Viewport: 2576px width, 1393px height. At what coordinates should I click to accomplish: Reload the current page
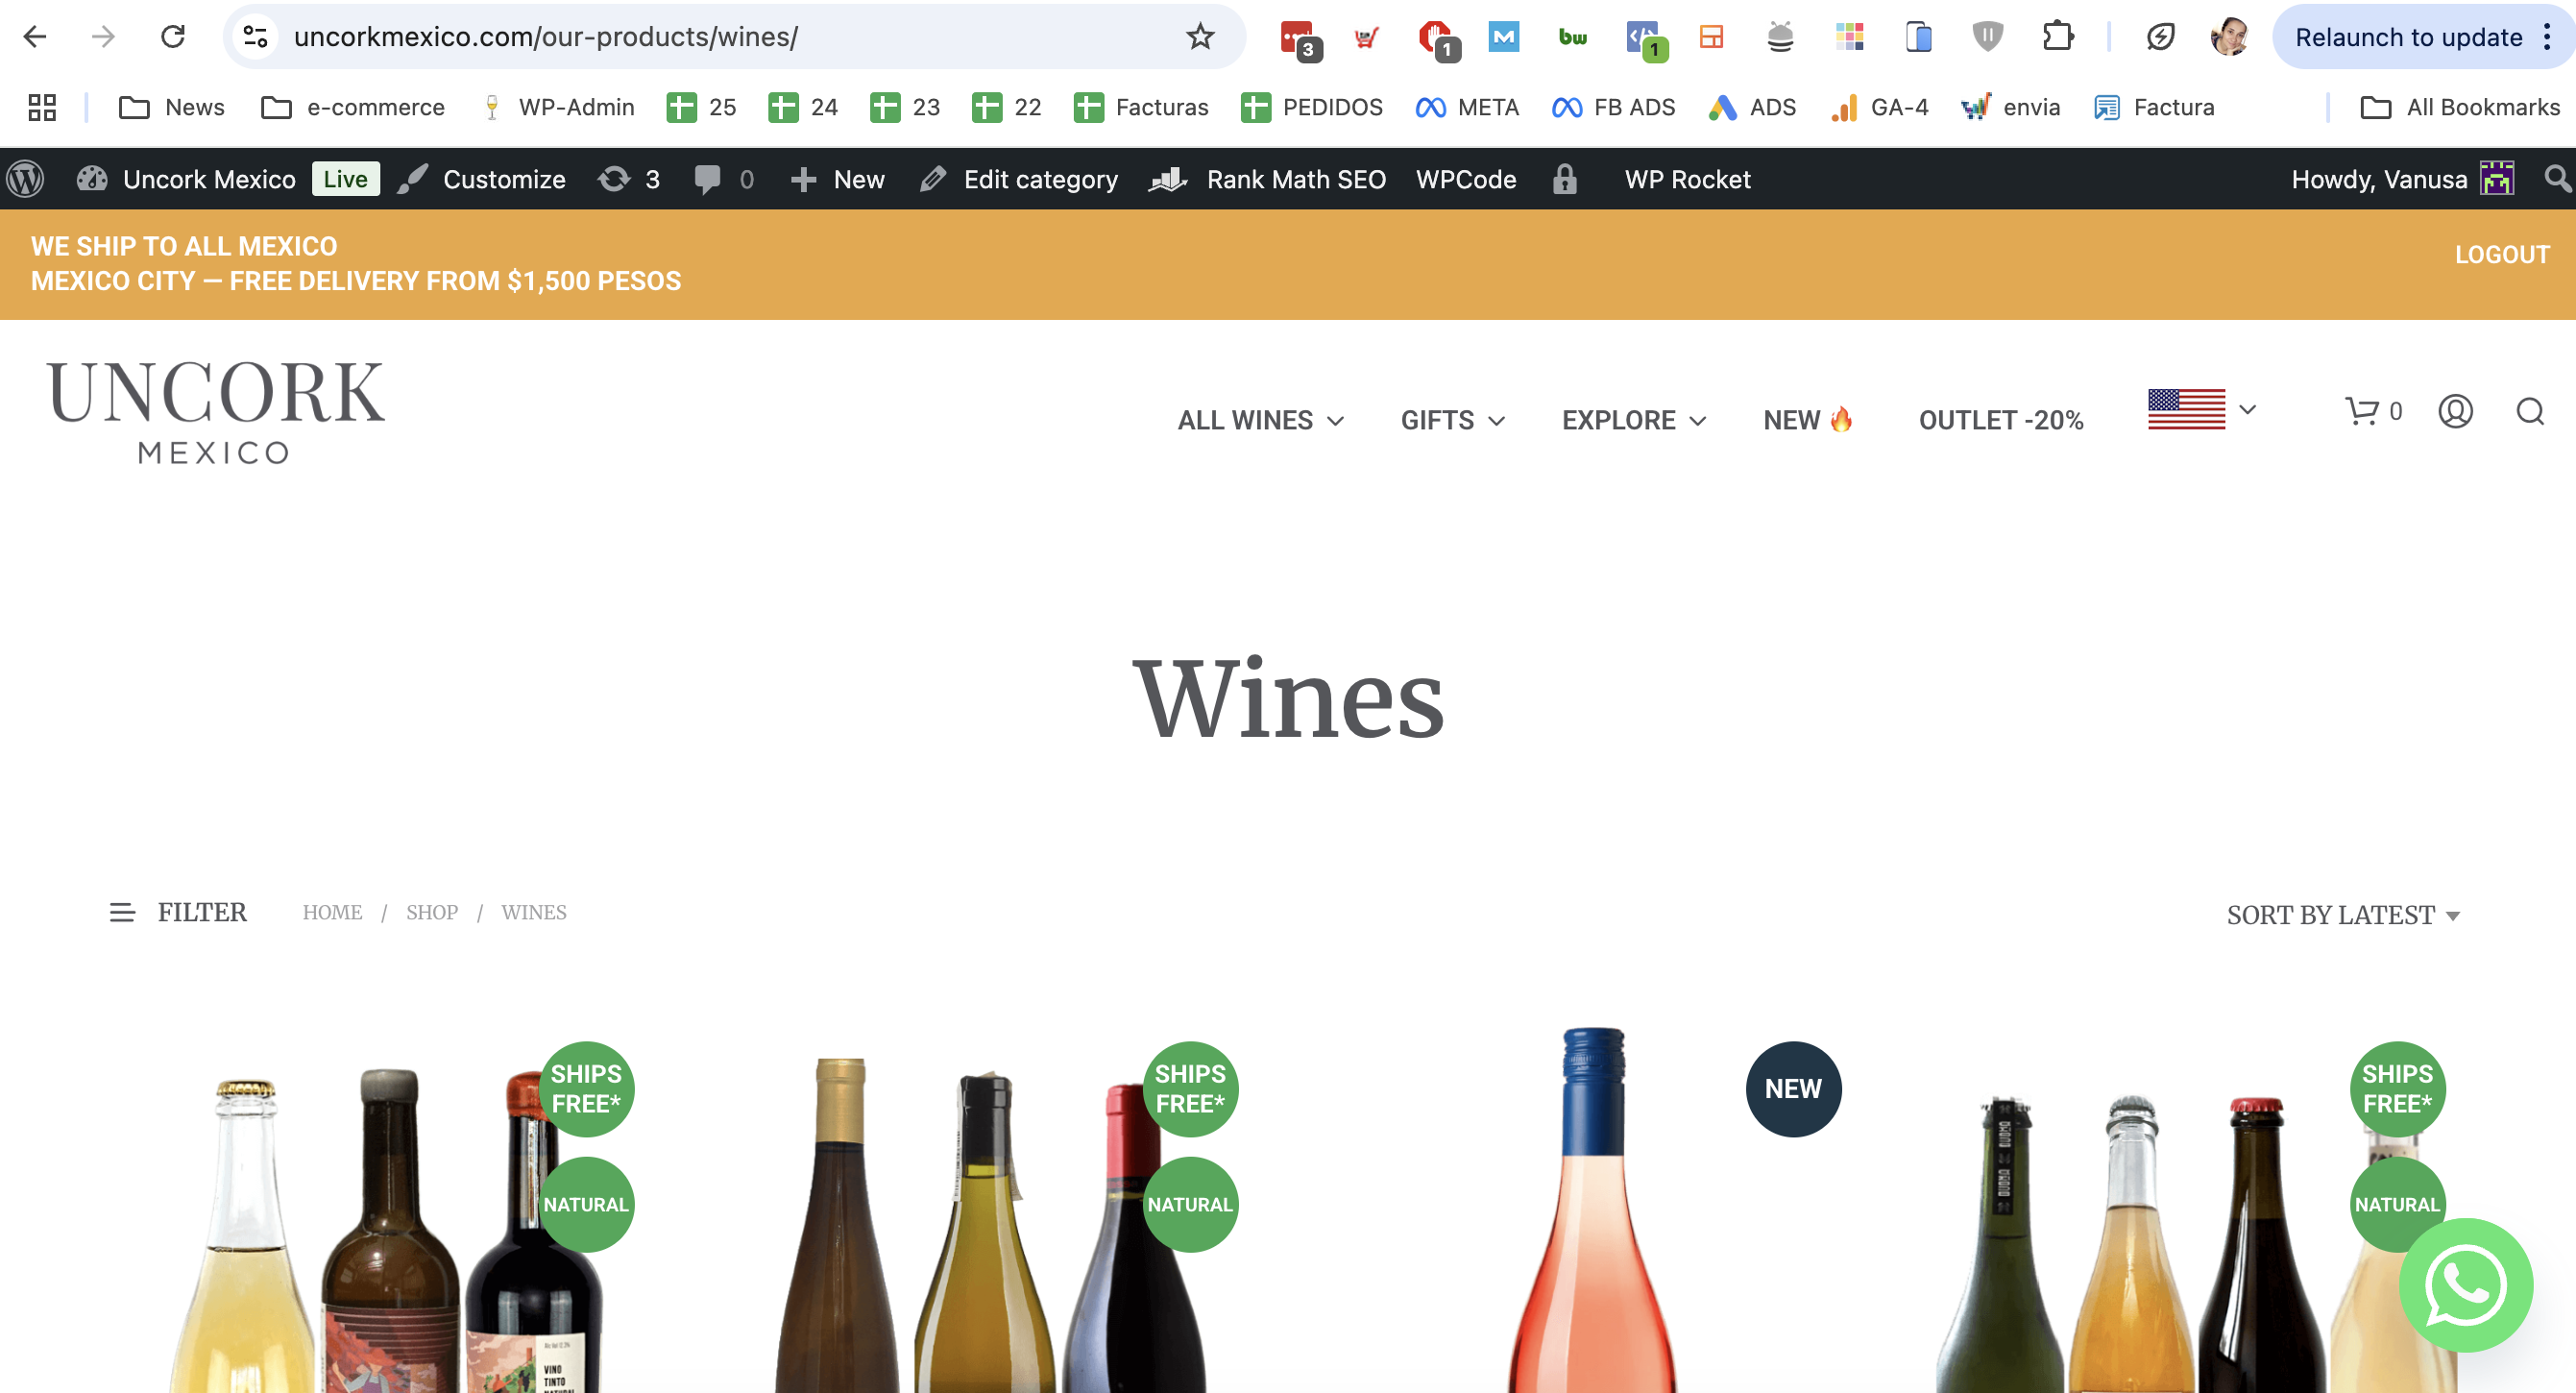pyautogui.click(x=173, y=37)
